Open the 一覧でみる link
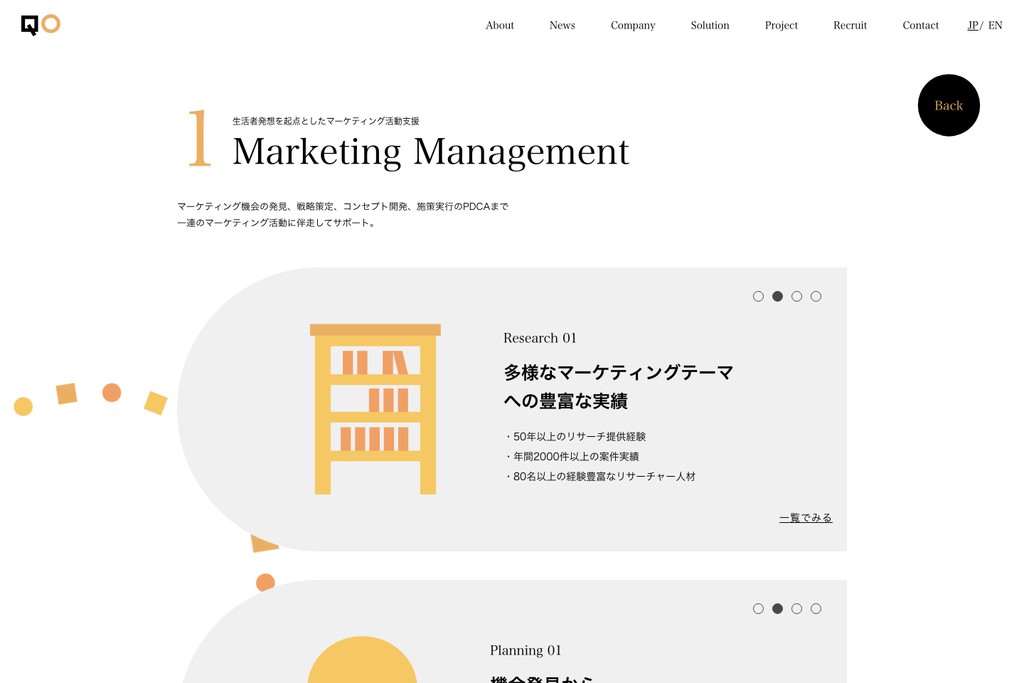Viewport: 1024px width, 683px height. 806,518
